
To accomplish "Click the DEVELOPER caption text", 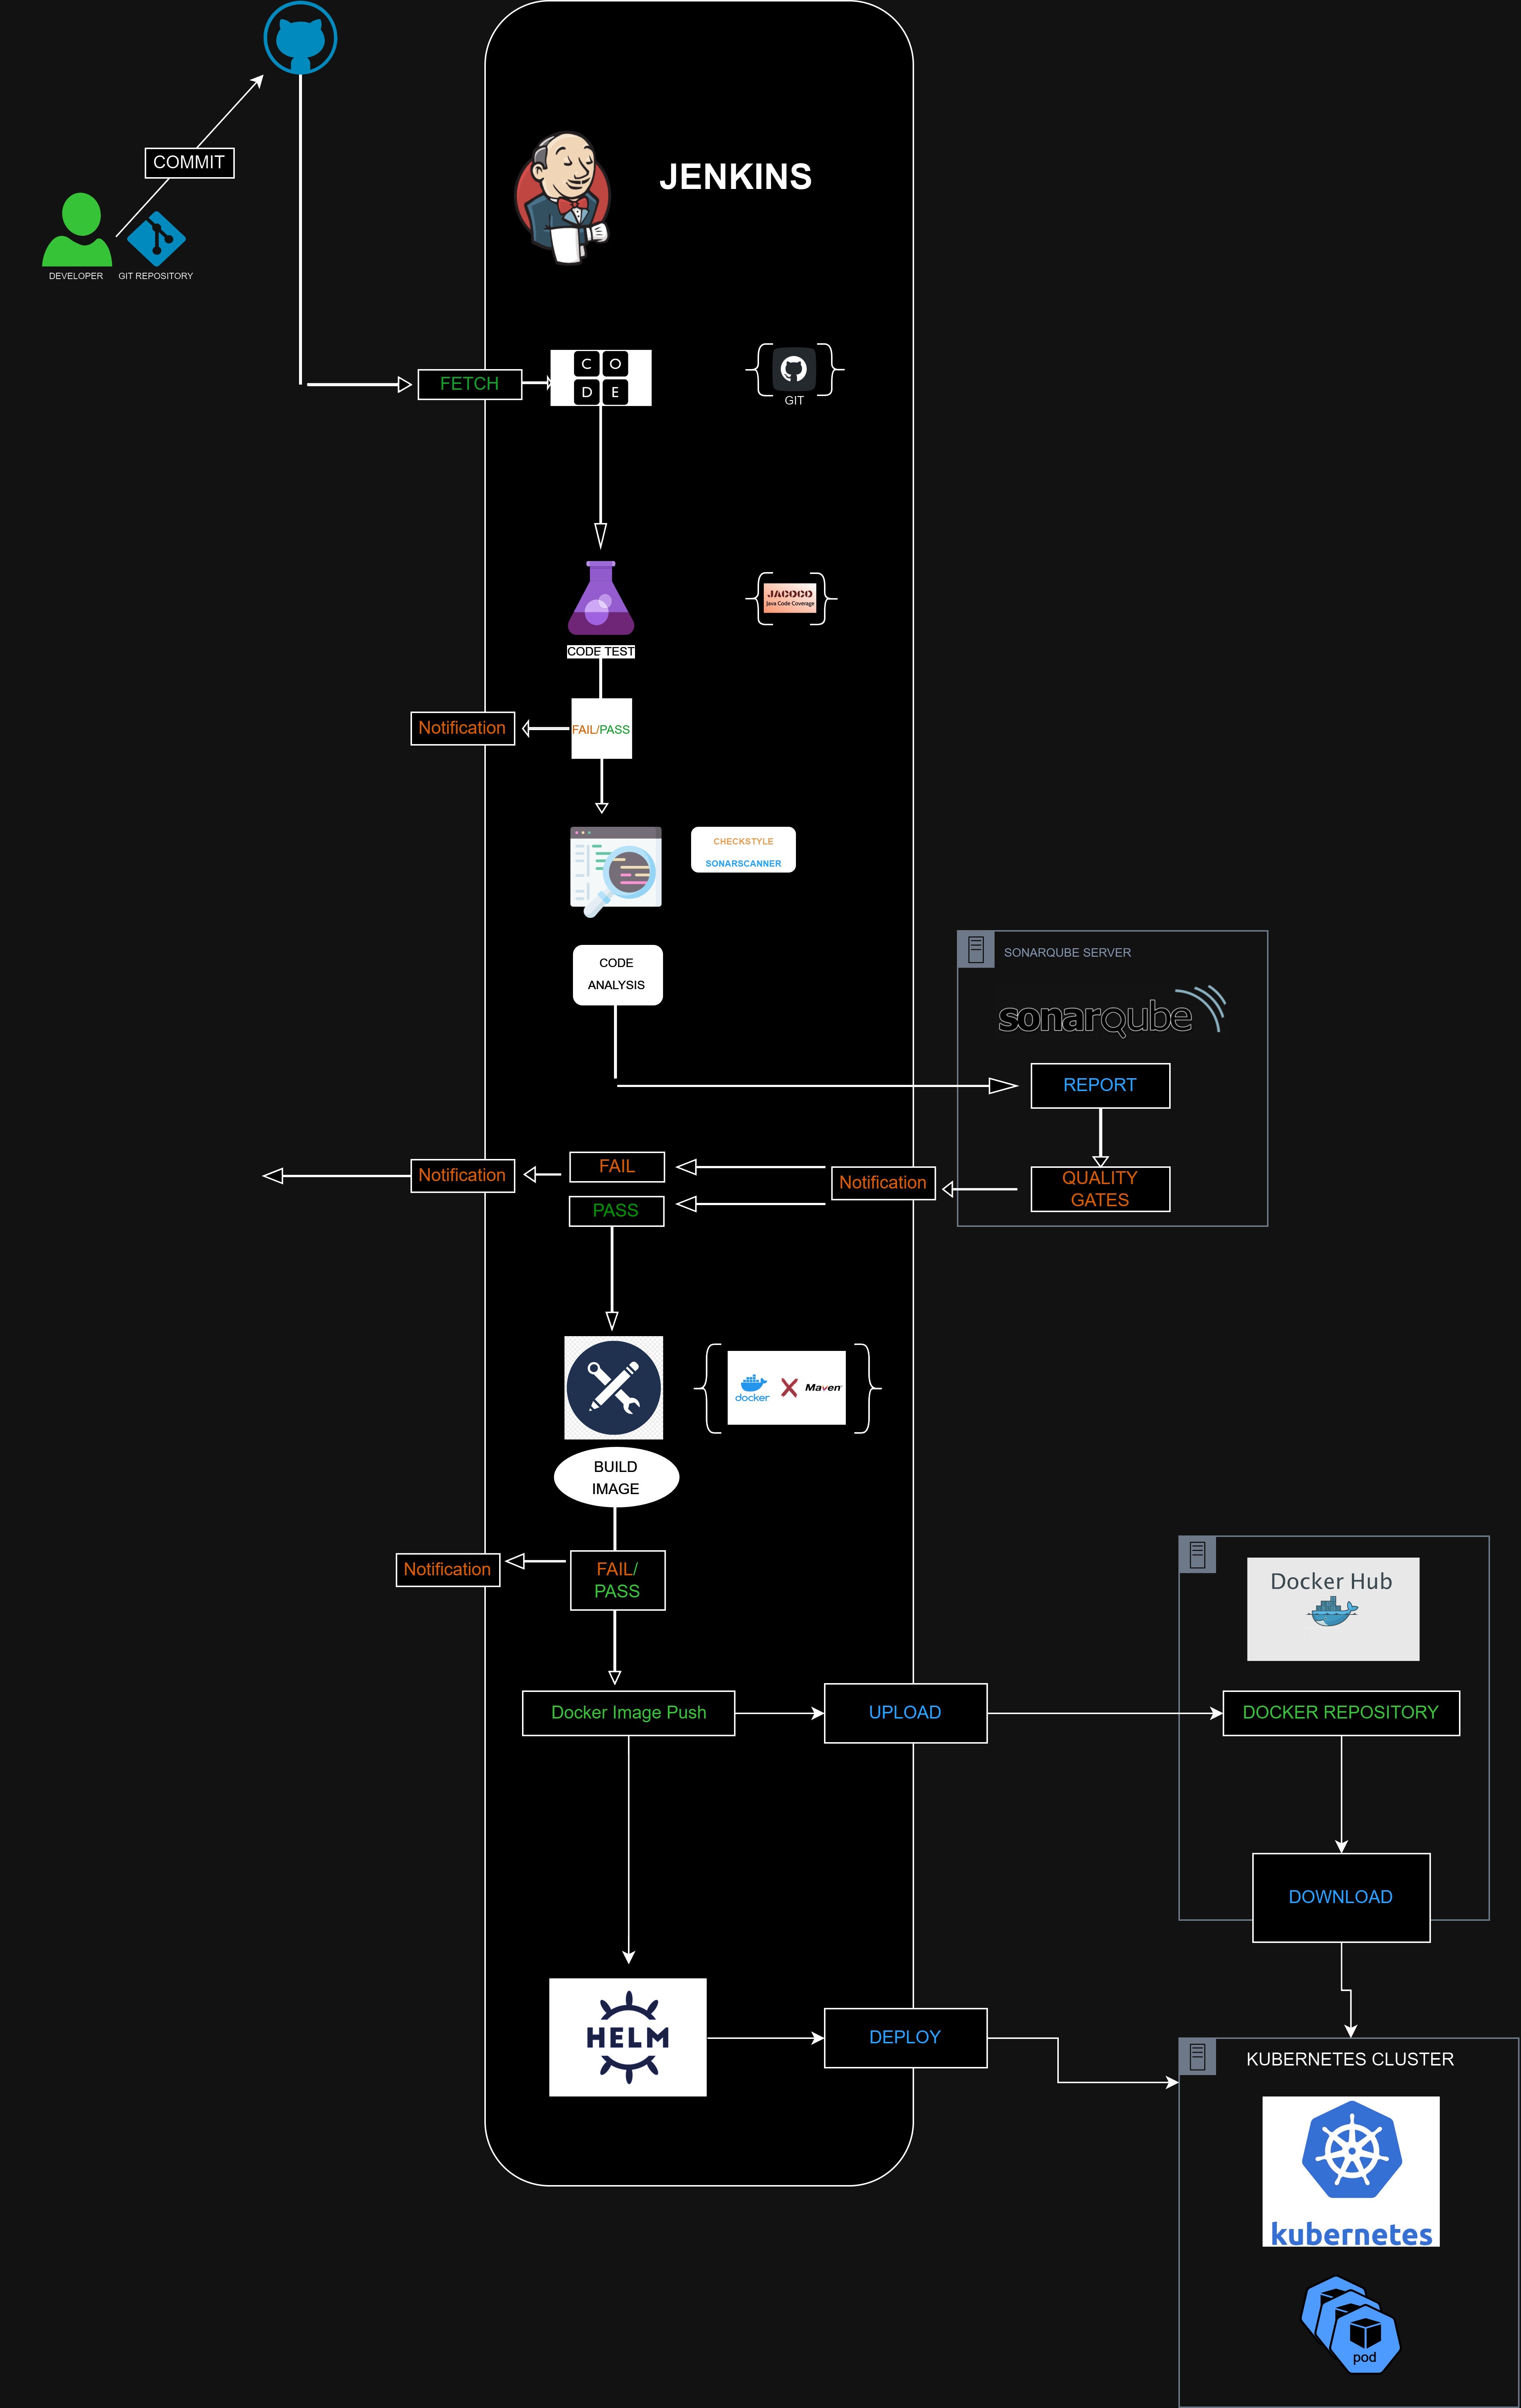I will (x=76, y=276).
